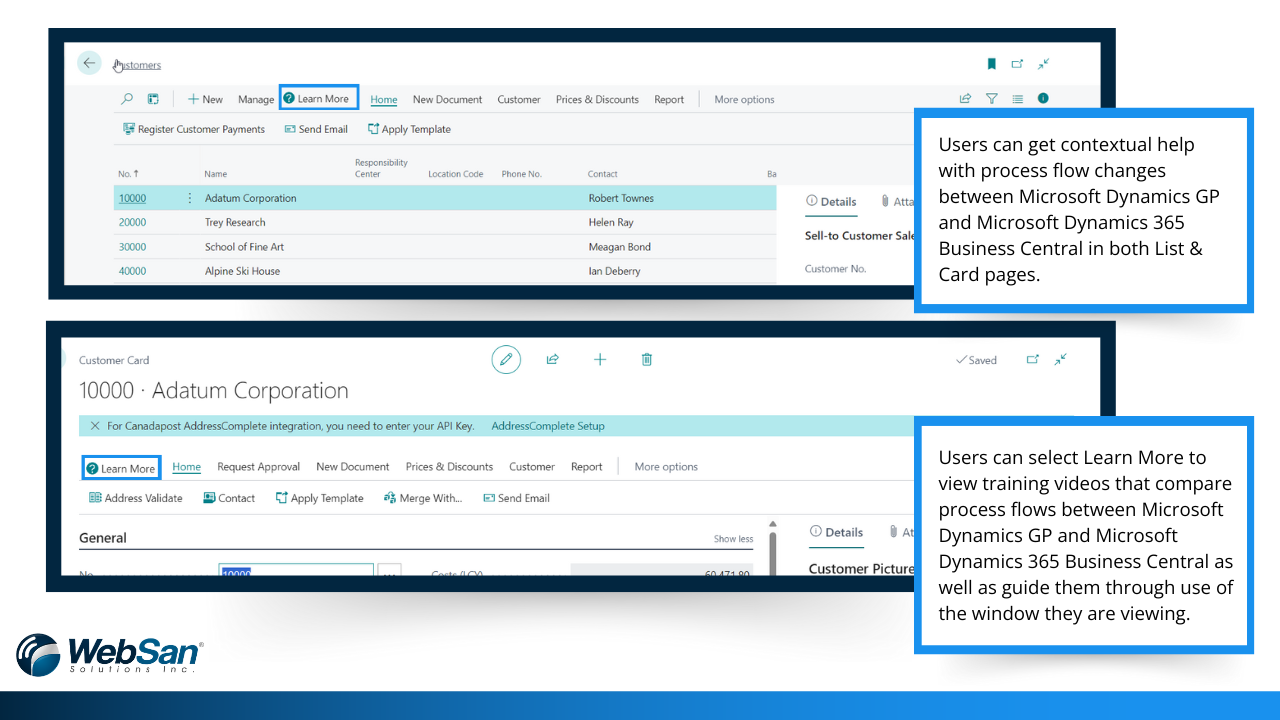Open AddressComplete Setup link
The height and width of the screenshot is (720, 1280).
pos(548,426)
